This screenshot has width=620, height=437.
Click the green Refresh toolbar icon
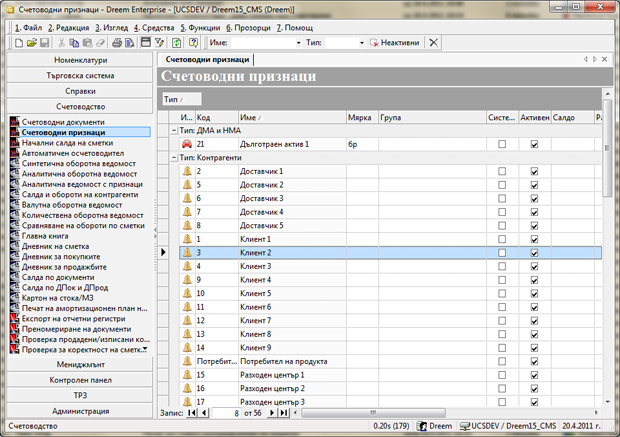pos(176,43)
